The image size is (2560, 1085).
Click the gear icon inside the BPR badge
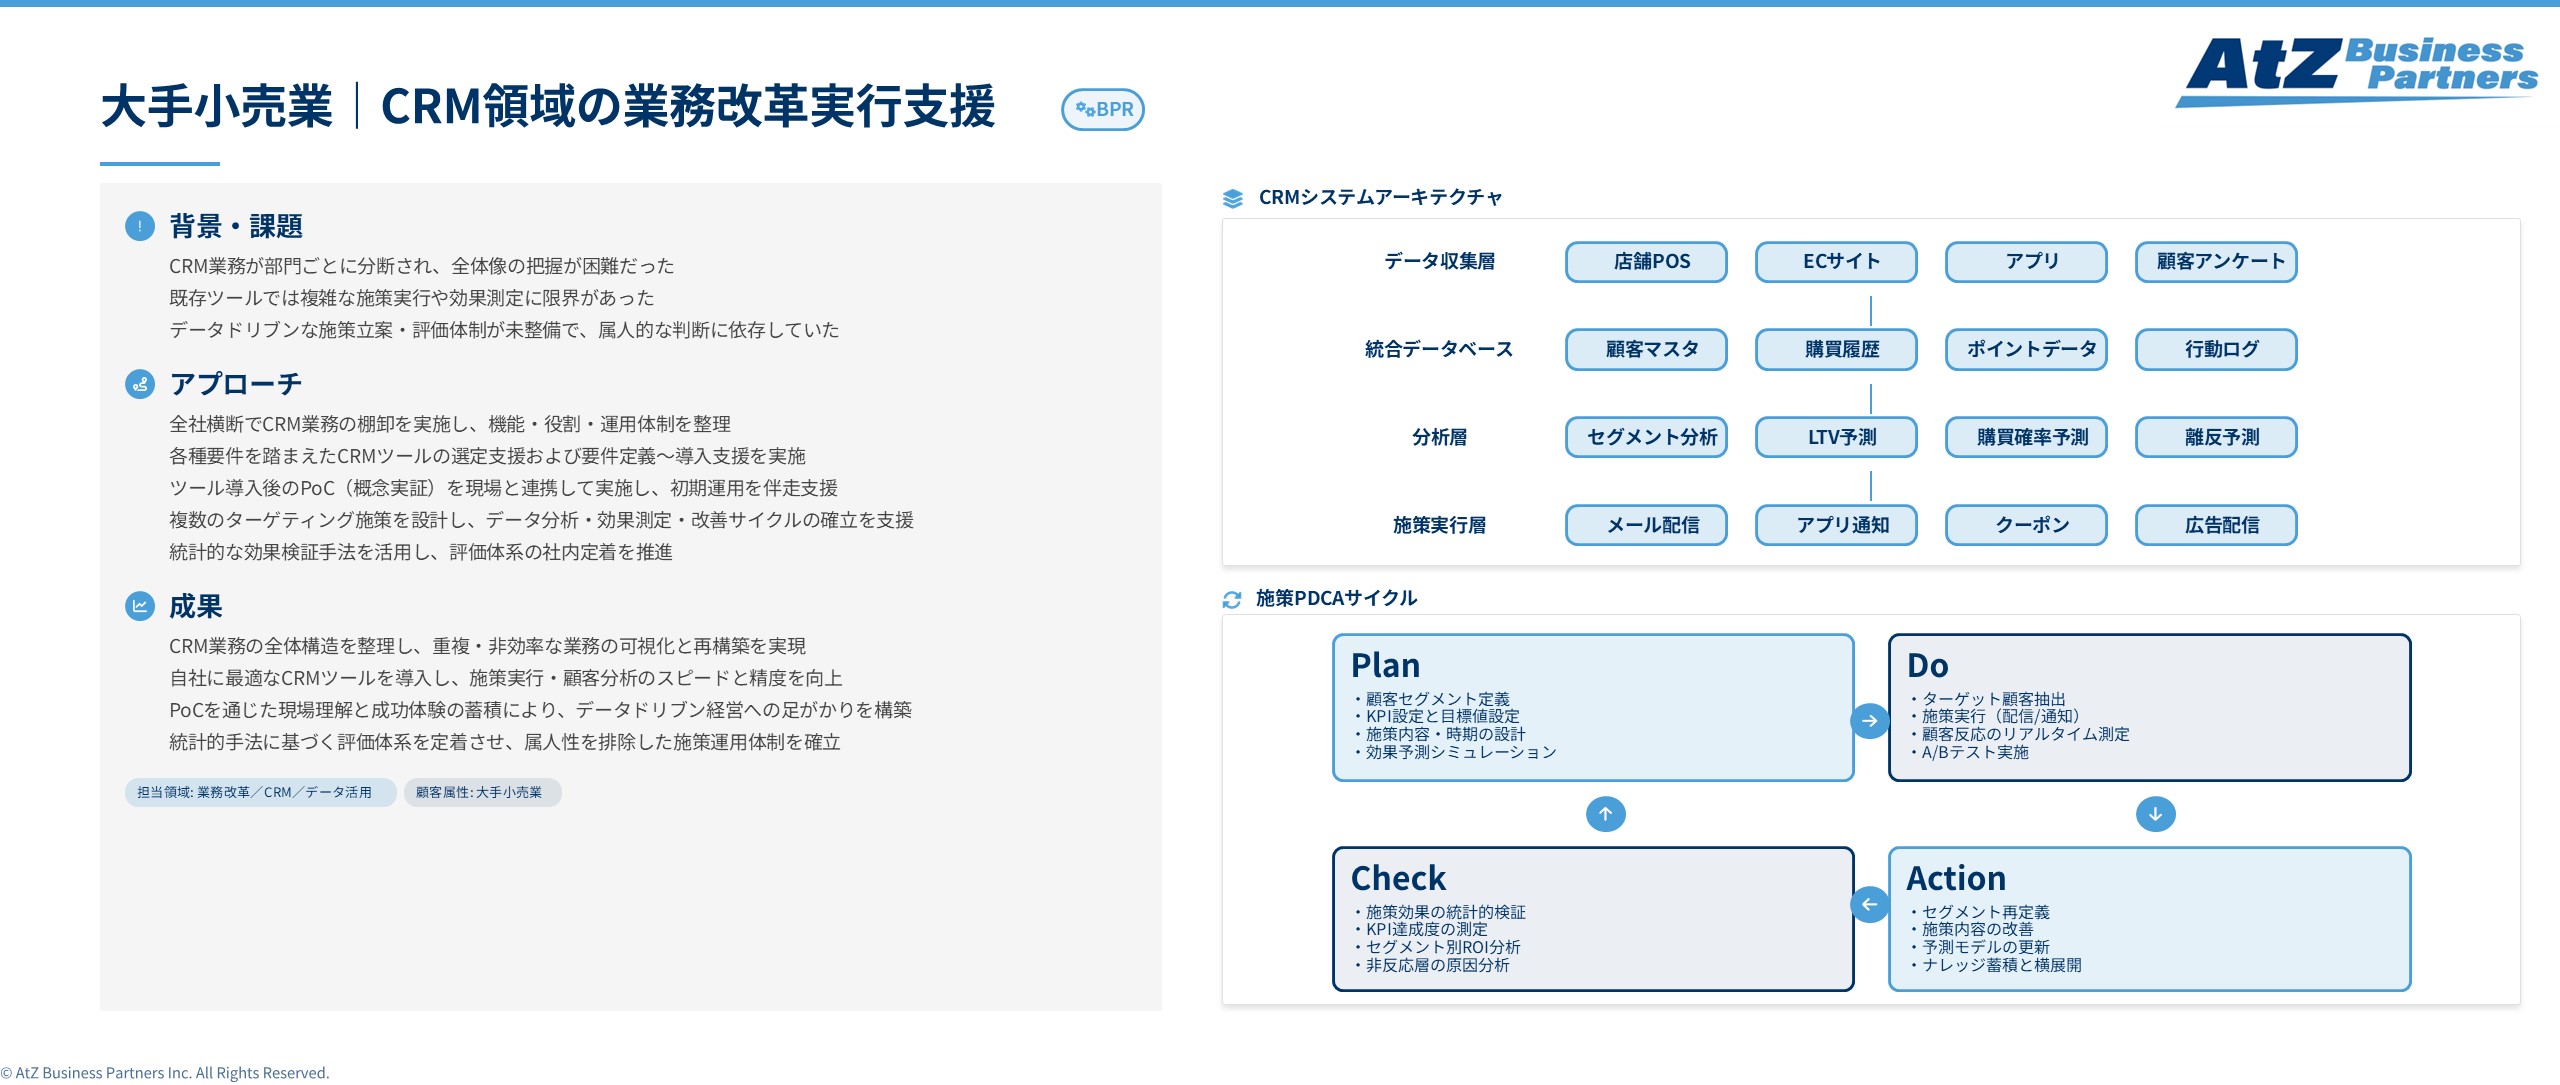click(x=1083, y=110)
